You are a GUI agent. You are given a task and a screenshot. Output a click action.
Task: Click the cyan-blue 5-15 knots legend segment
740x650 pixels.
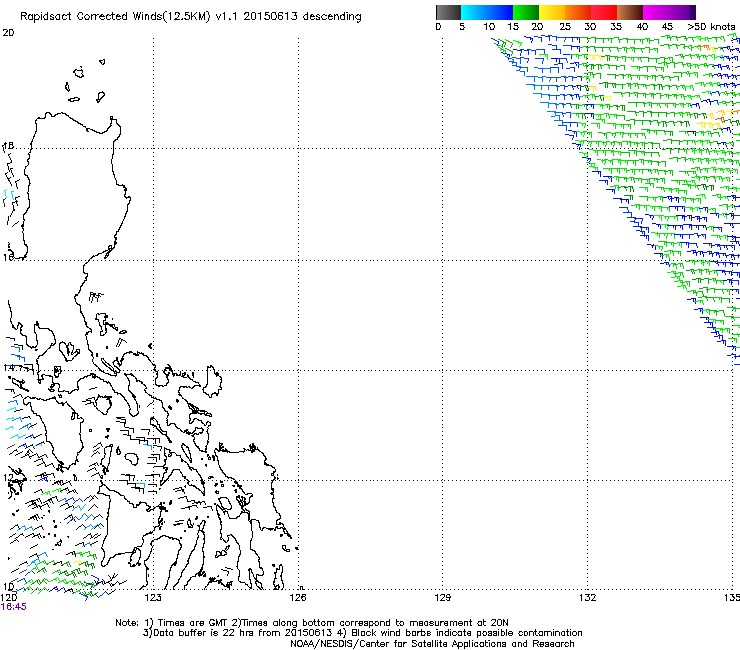point(487,12)
